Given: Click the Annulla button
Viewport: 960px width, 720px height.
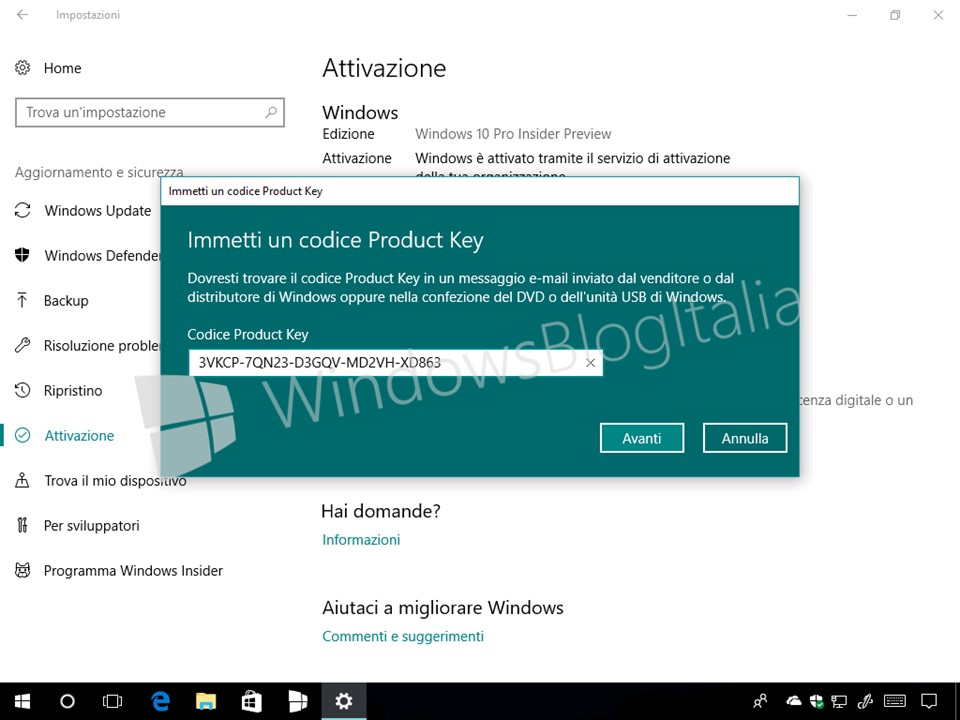Looking at the screenshot, I should (744, 438).
